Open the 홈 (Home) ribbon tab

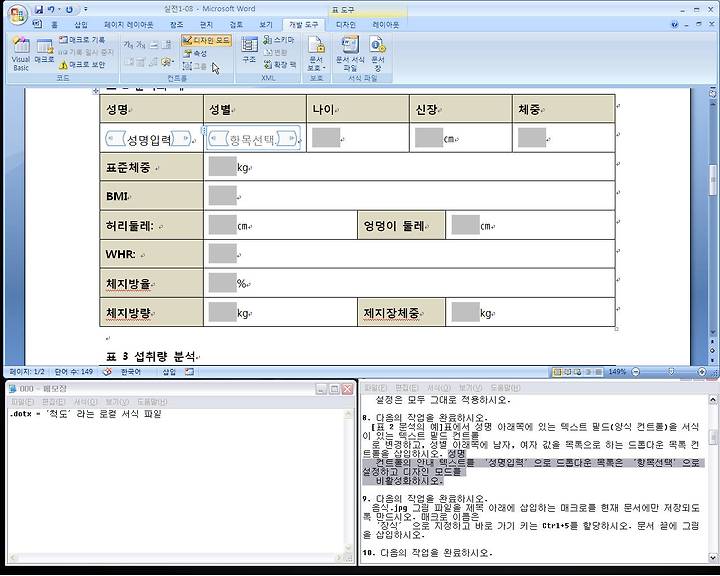pos(55,25)
